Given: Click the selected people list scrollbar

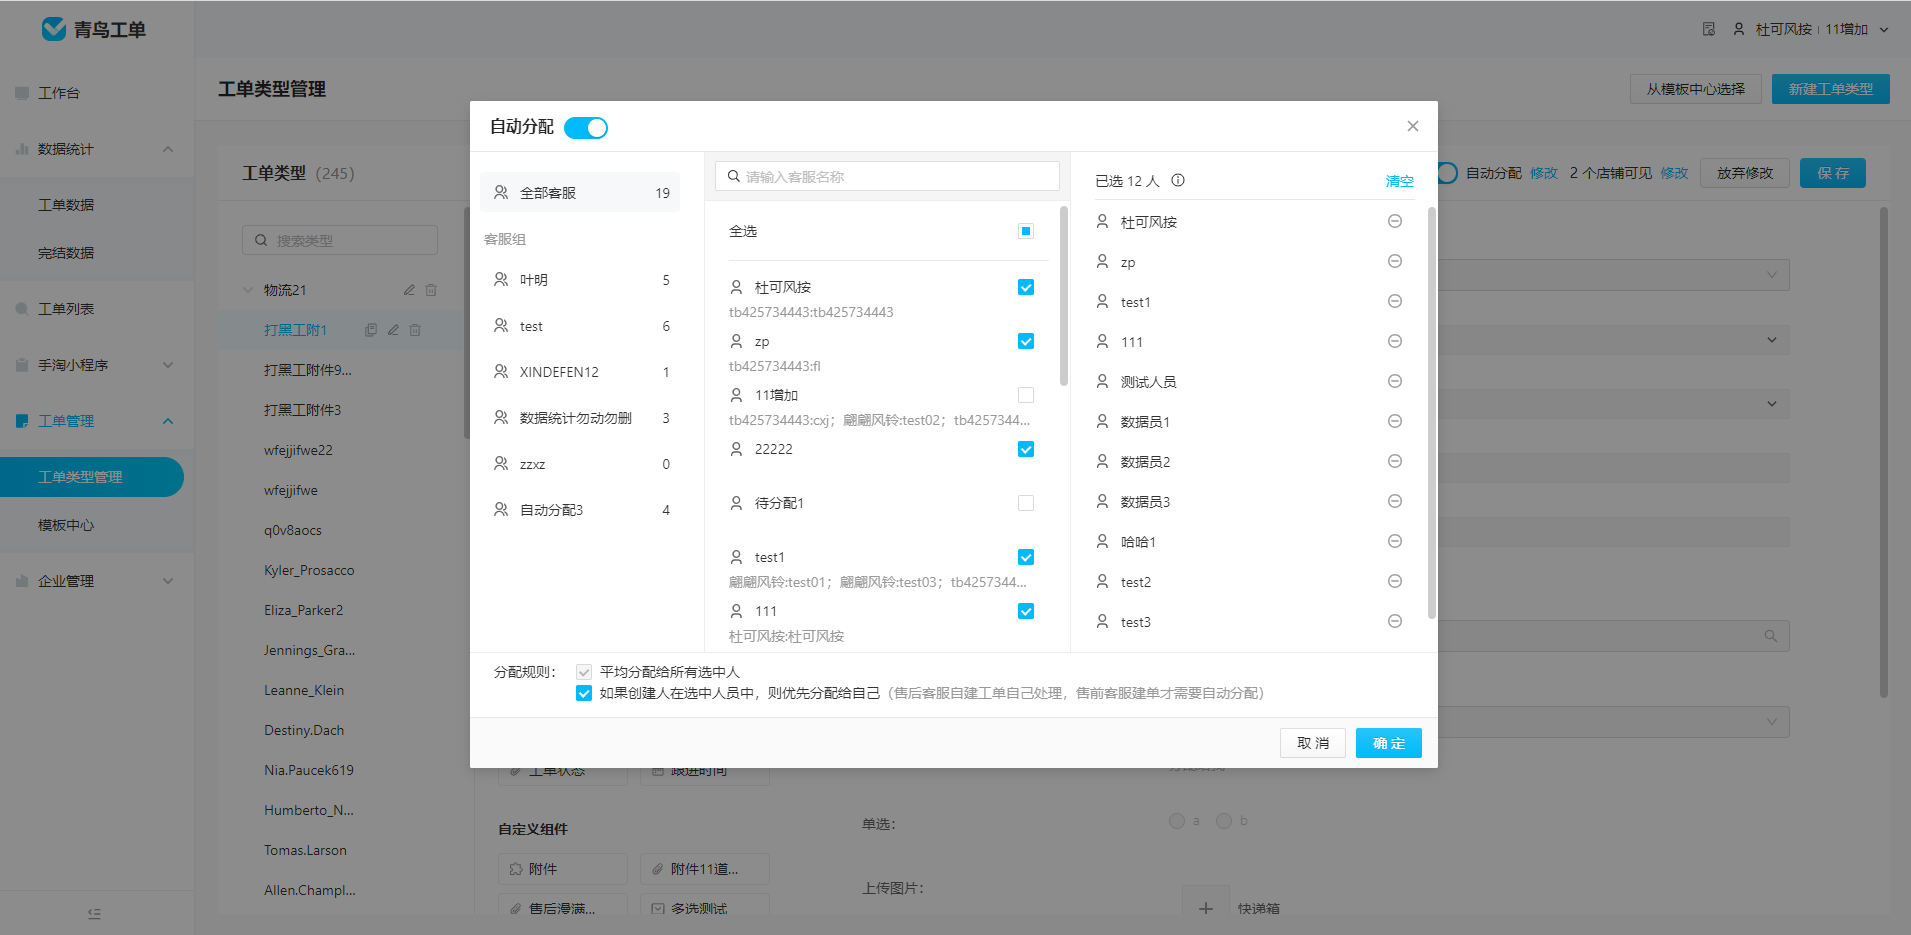Looking at the screenshot, I should point(1431,413).
